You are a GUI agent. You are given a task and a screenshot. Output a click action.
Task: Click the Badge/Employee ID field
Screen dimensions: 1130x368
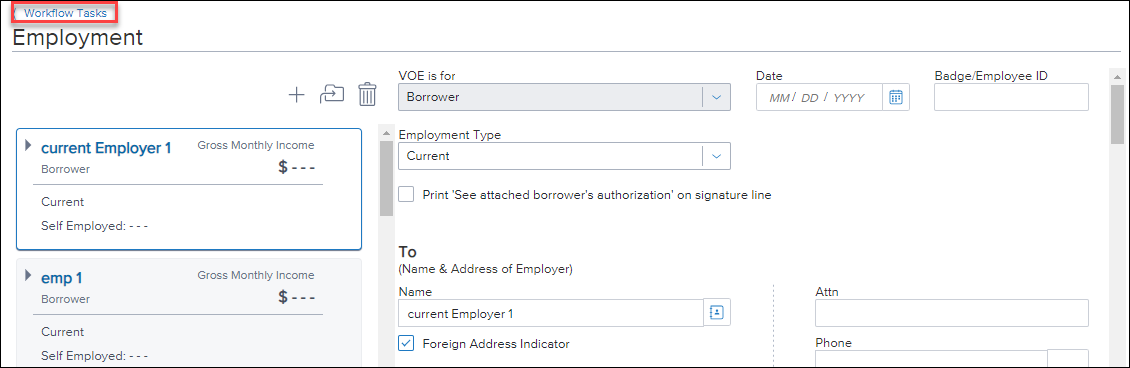click(x=1011, y=97)
